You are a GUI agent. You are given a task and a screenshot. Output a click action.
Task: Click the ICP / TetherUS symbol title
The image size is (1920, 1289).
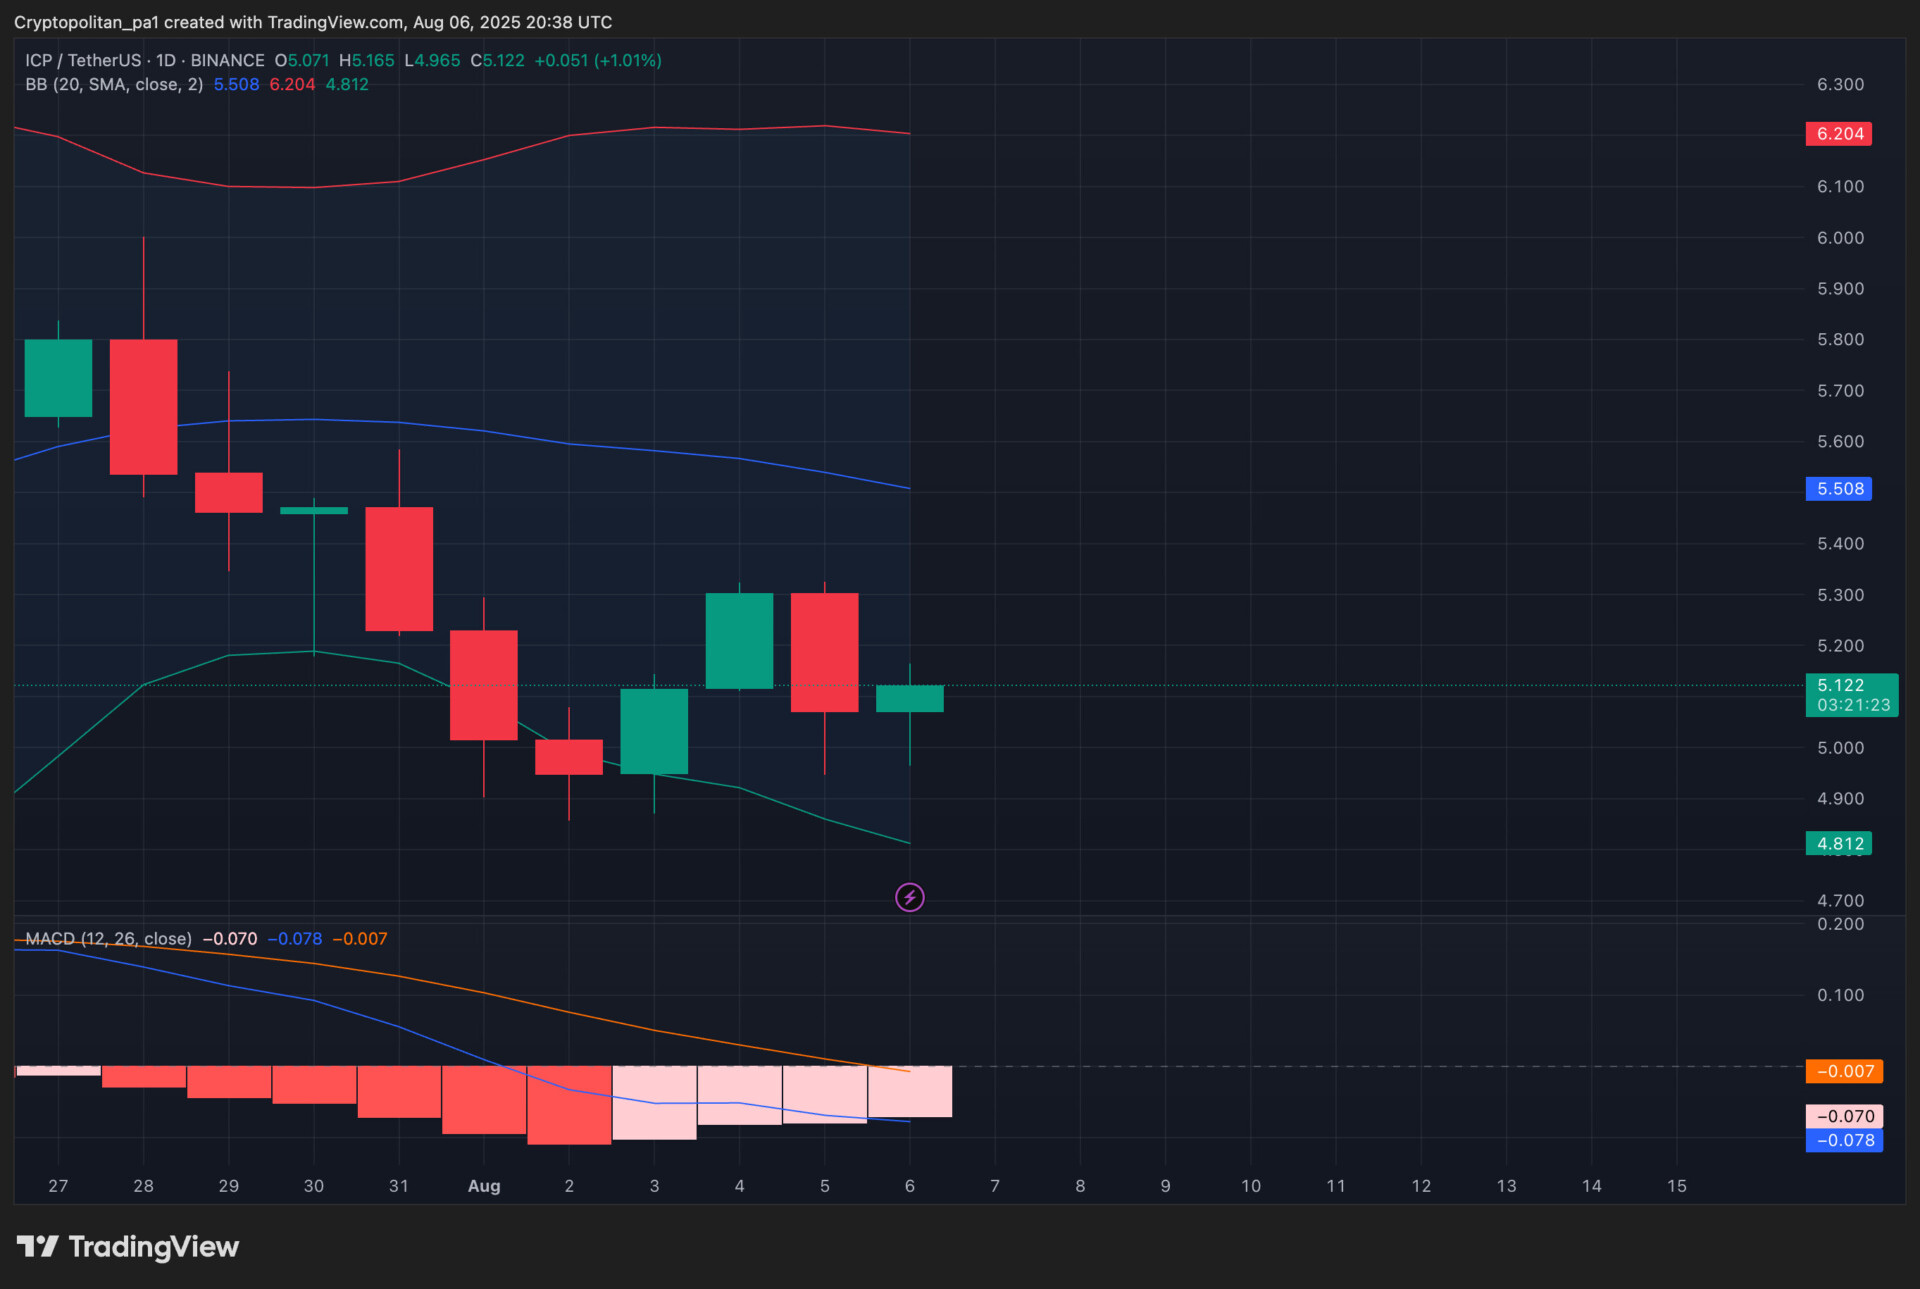(83, 61)
